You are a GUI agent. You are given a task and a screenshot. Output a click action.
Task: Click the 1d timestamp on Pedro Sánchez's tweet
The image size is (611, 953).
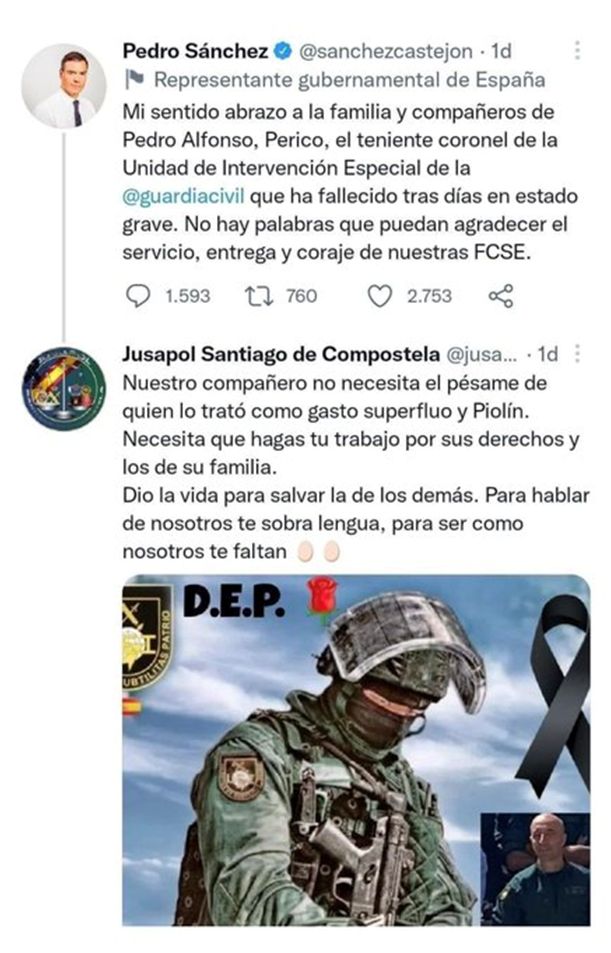click(501, 51)
